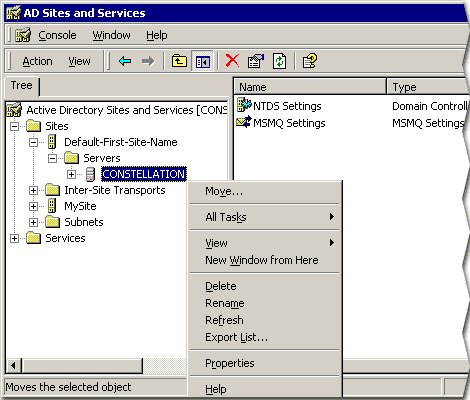
Task: Sort by the Name column header
Action: 310,87
